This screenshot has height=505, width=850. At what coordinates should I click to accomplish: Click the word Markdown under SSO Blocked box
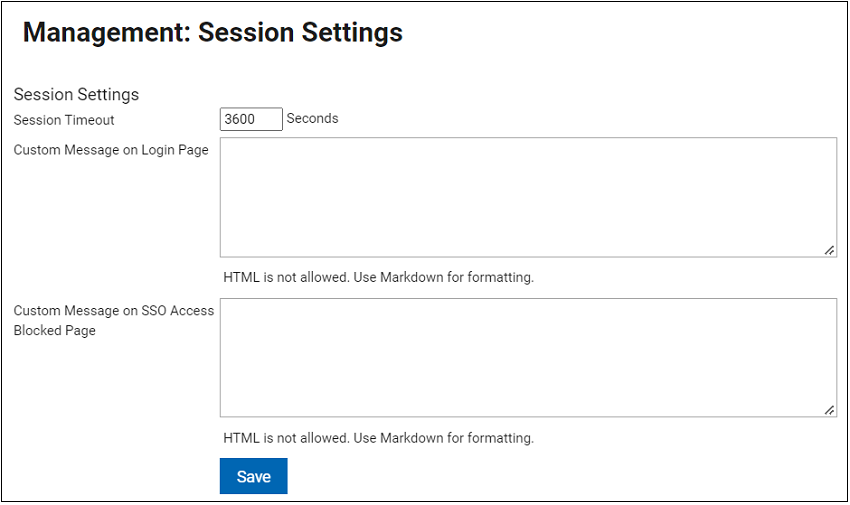[412, 438]
